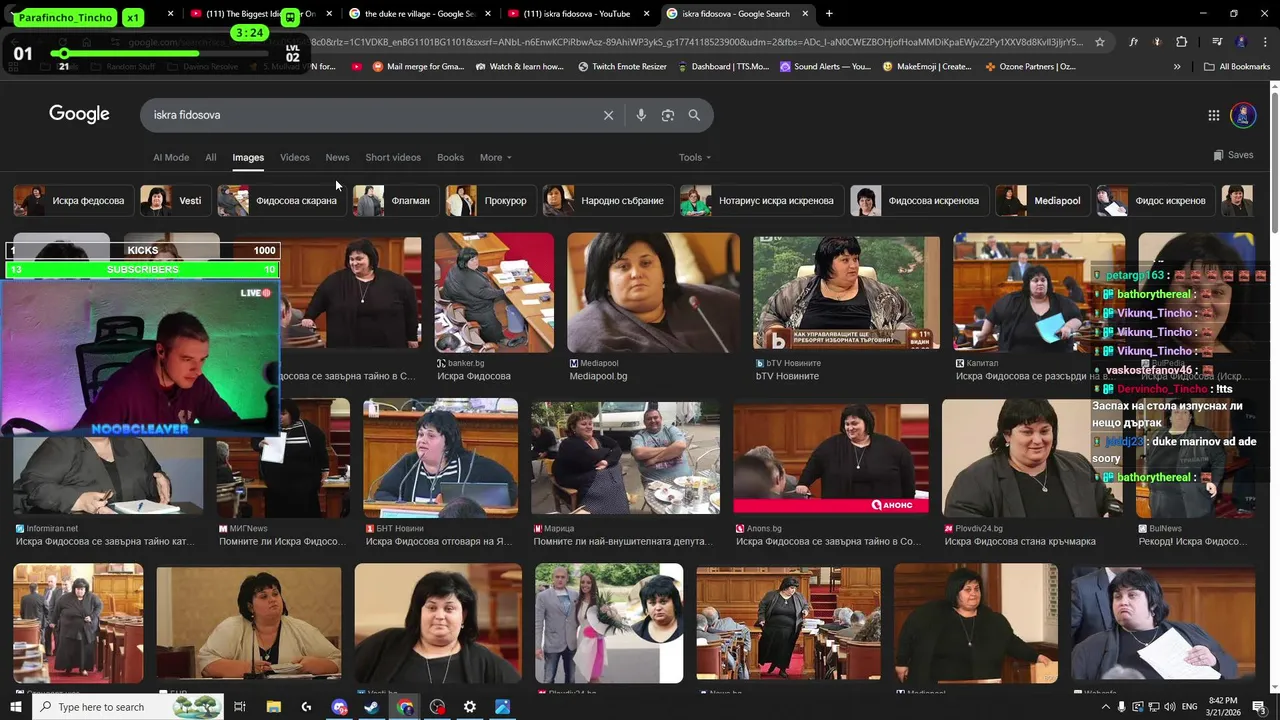Open the Mediapool.bg image result
Image resolution: width=1280 pixels, height=720 pixels.
[x=654, y=293]
